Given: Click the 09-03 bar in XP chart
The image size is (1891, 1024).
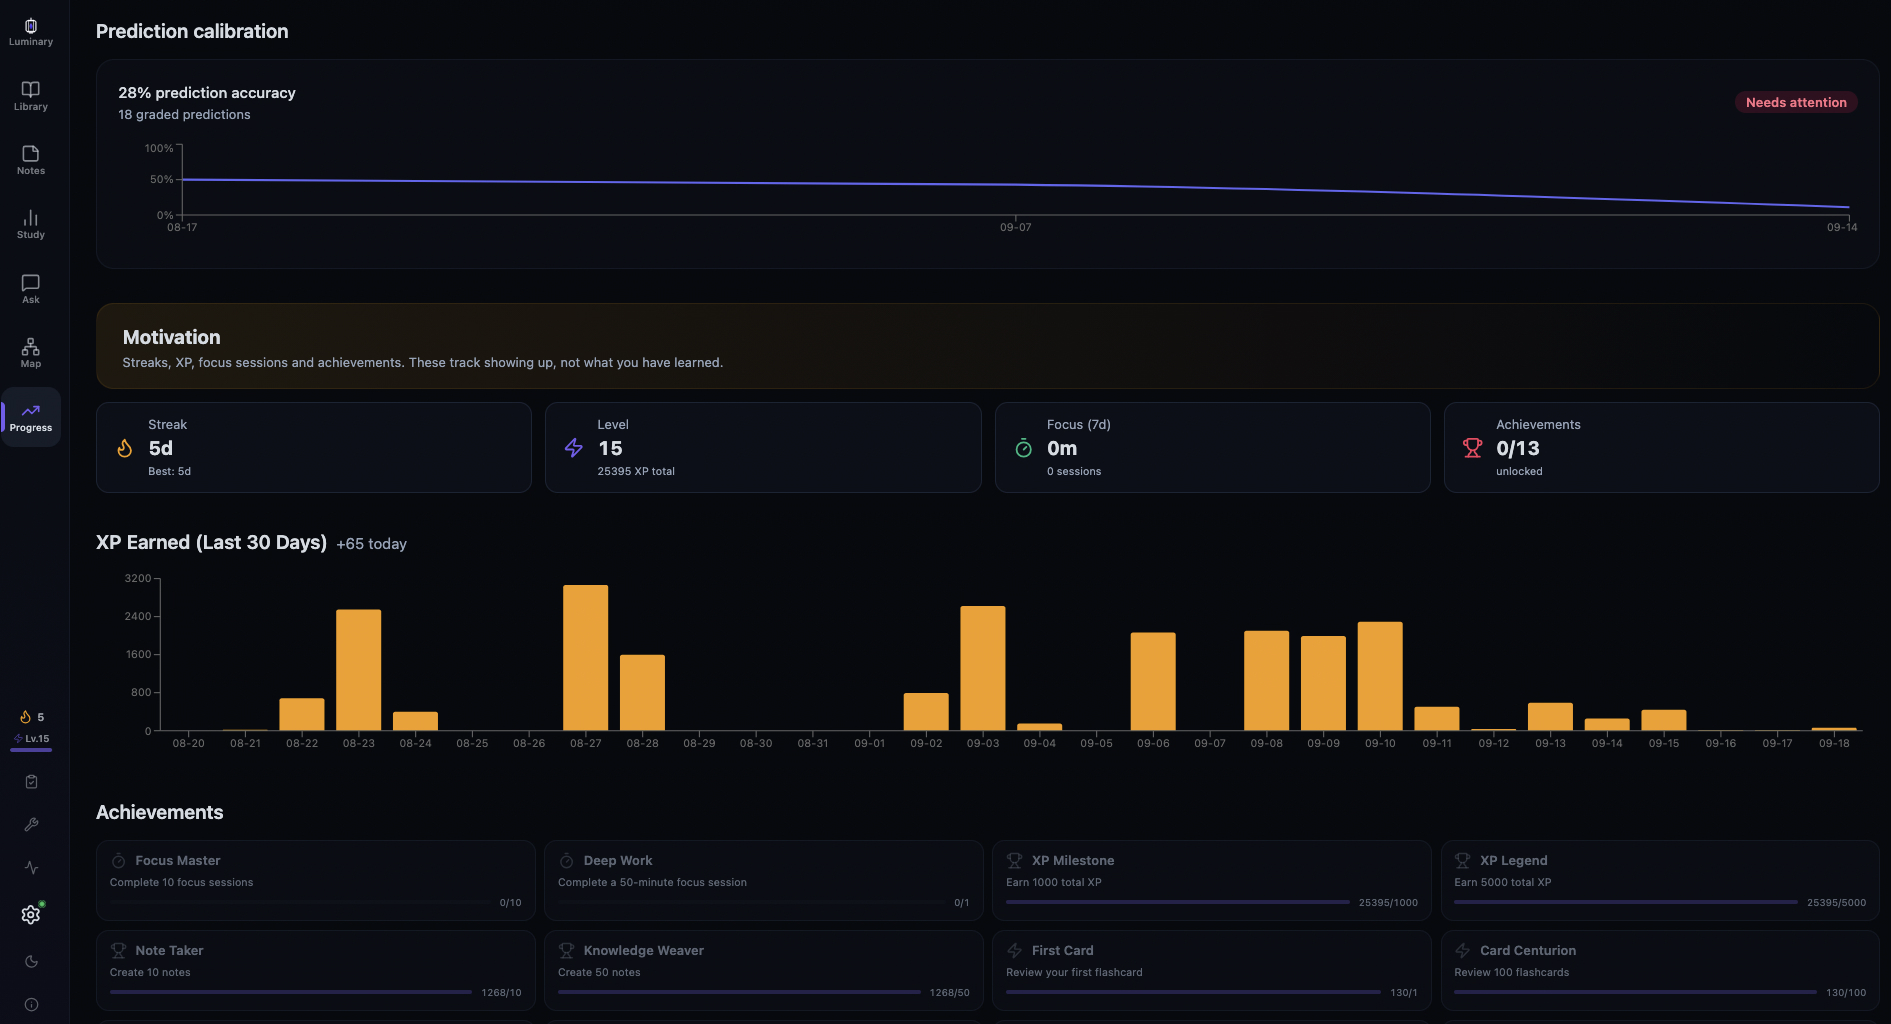Looking at the screenshot, I should pyautogui.click(x=983, y=668).
